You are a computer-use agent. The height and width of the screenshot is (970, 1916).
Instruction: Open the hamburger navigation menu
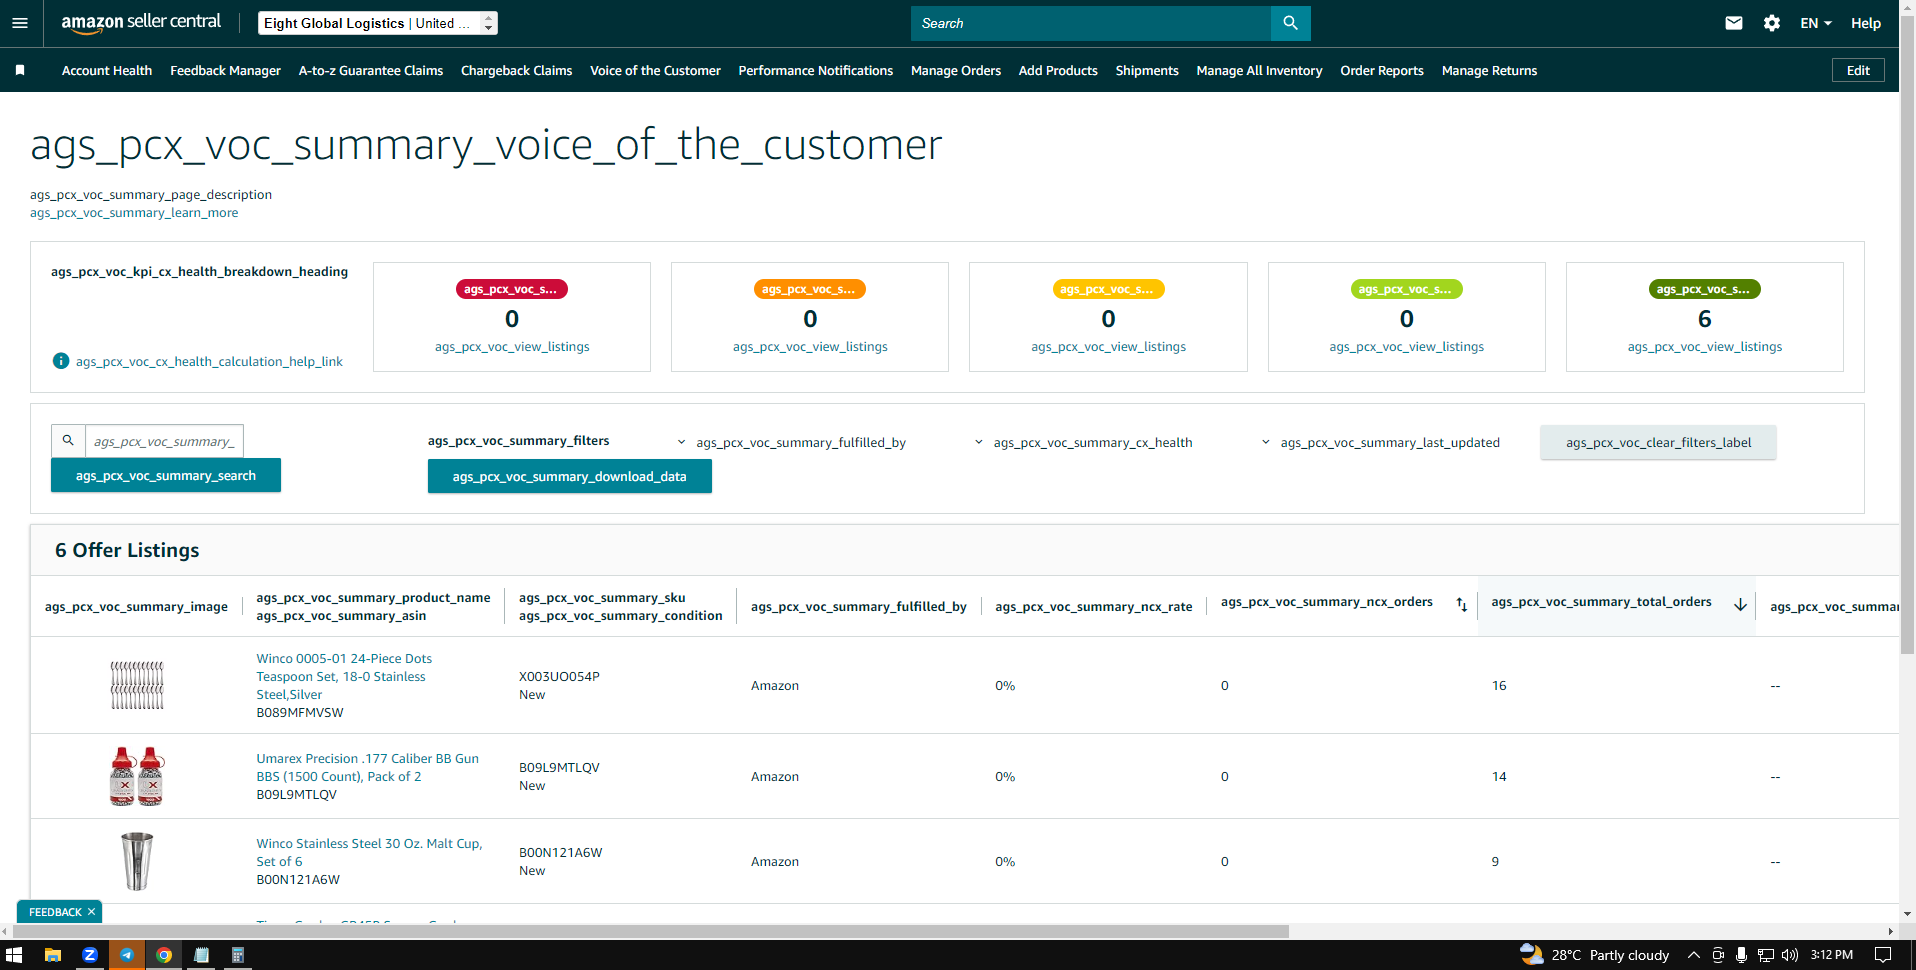pos(20,23)
